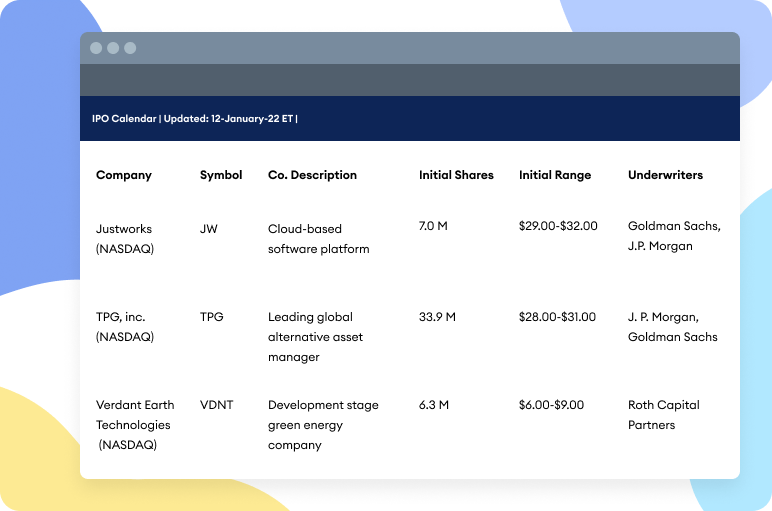Image resolution: width=772 pixels, height=511 pixels.
Task: Open the Verdant Earth Technologies company entry
Action: tap(135, 425)
